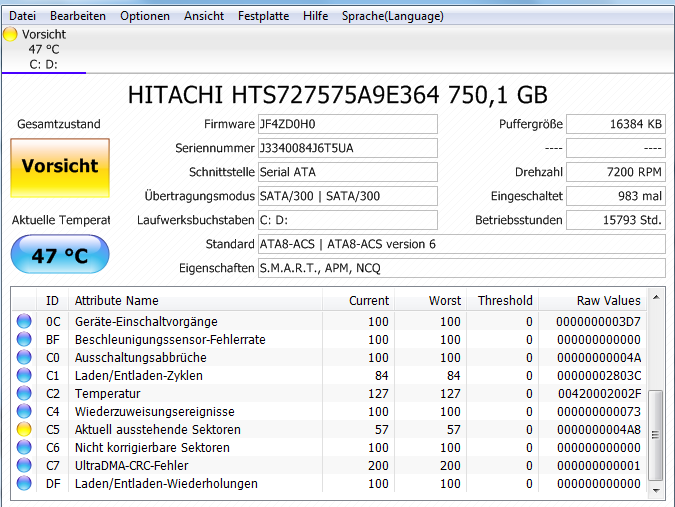Select the Wiederzuweisungsereignisse attribute row
The height and width of the screenshot is (507, 675).
click(x=329, y=412)
